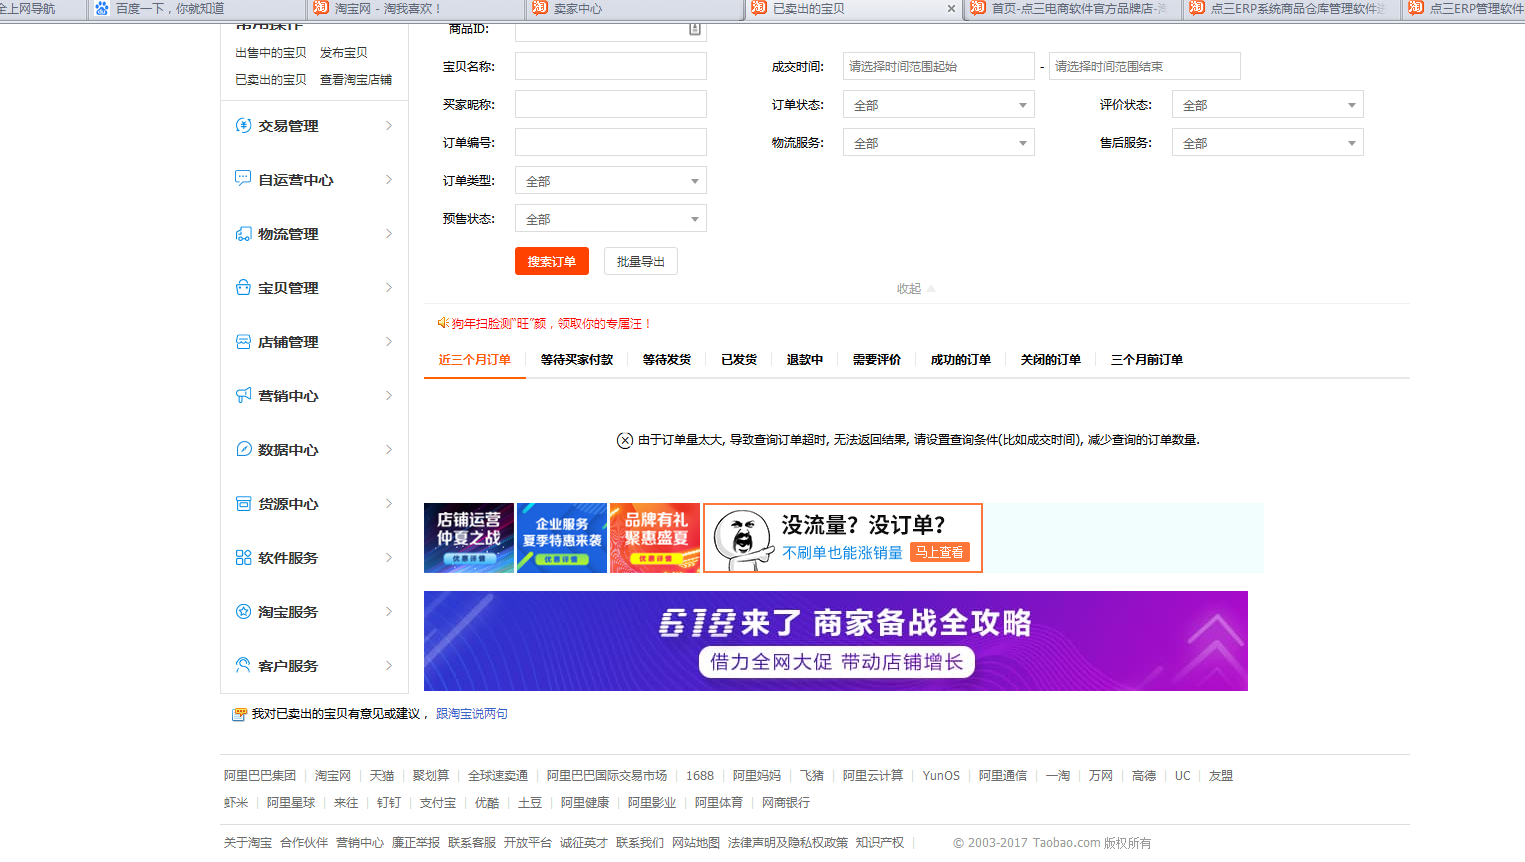Click the 宝贝管理 bag icon
The image size is (1525, 862).
(243, 287)
